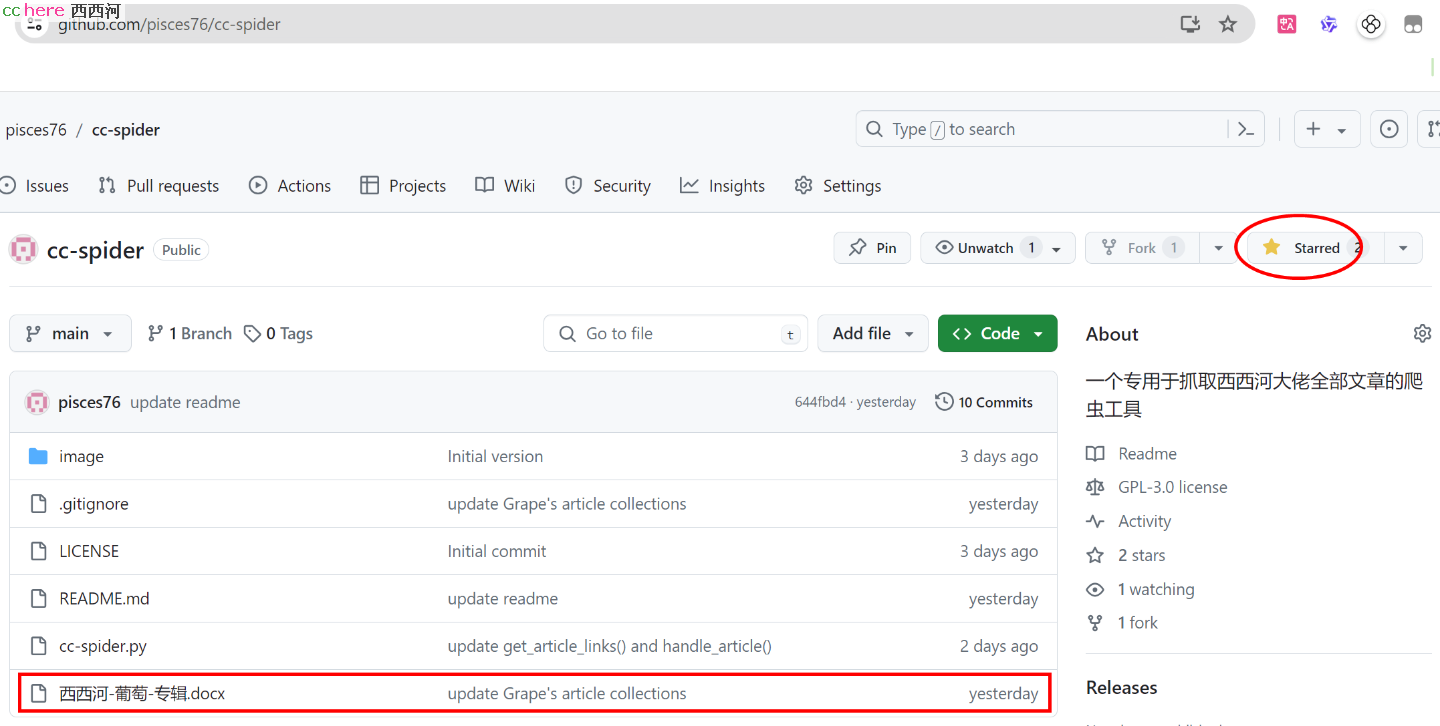The width and height of the screenshot is (1440, 726).
Task: Click the scale icon next to GPL-3.0 license
Action: [1095, 487]
